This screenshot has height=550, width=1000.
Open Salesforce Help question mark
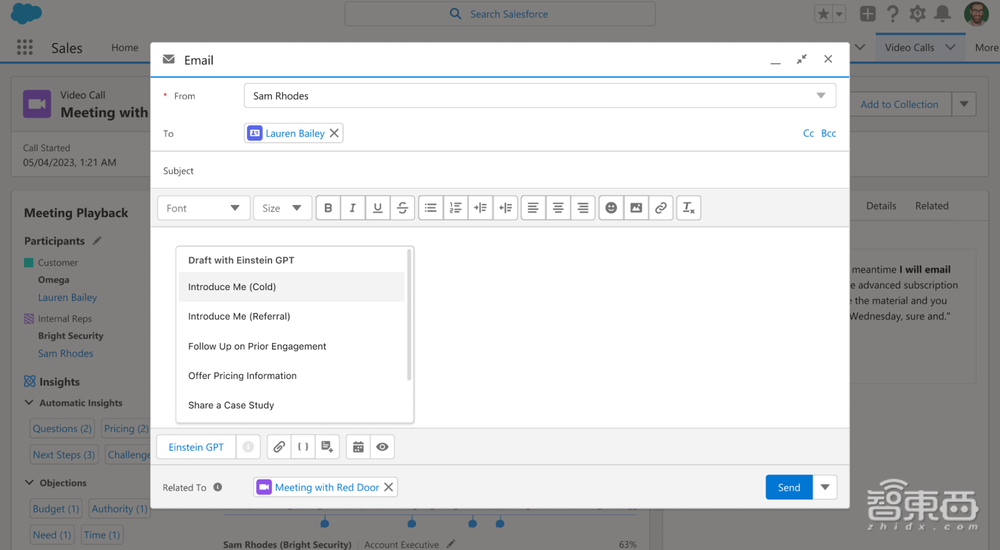coord(893,13)
